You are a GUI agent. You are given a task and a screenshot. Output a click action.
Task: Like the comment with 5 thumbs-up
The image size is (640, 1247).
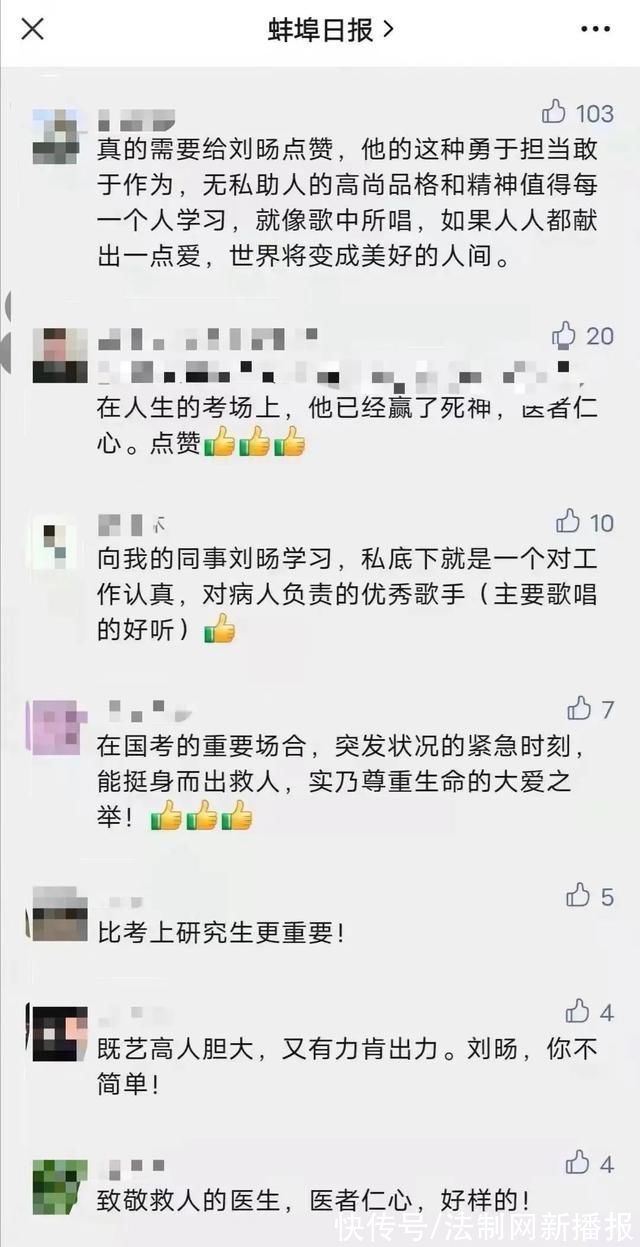(579, 896)
